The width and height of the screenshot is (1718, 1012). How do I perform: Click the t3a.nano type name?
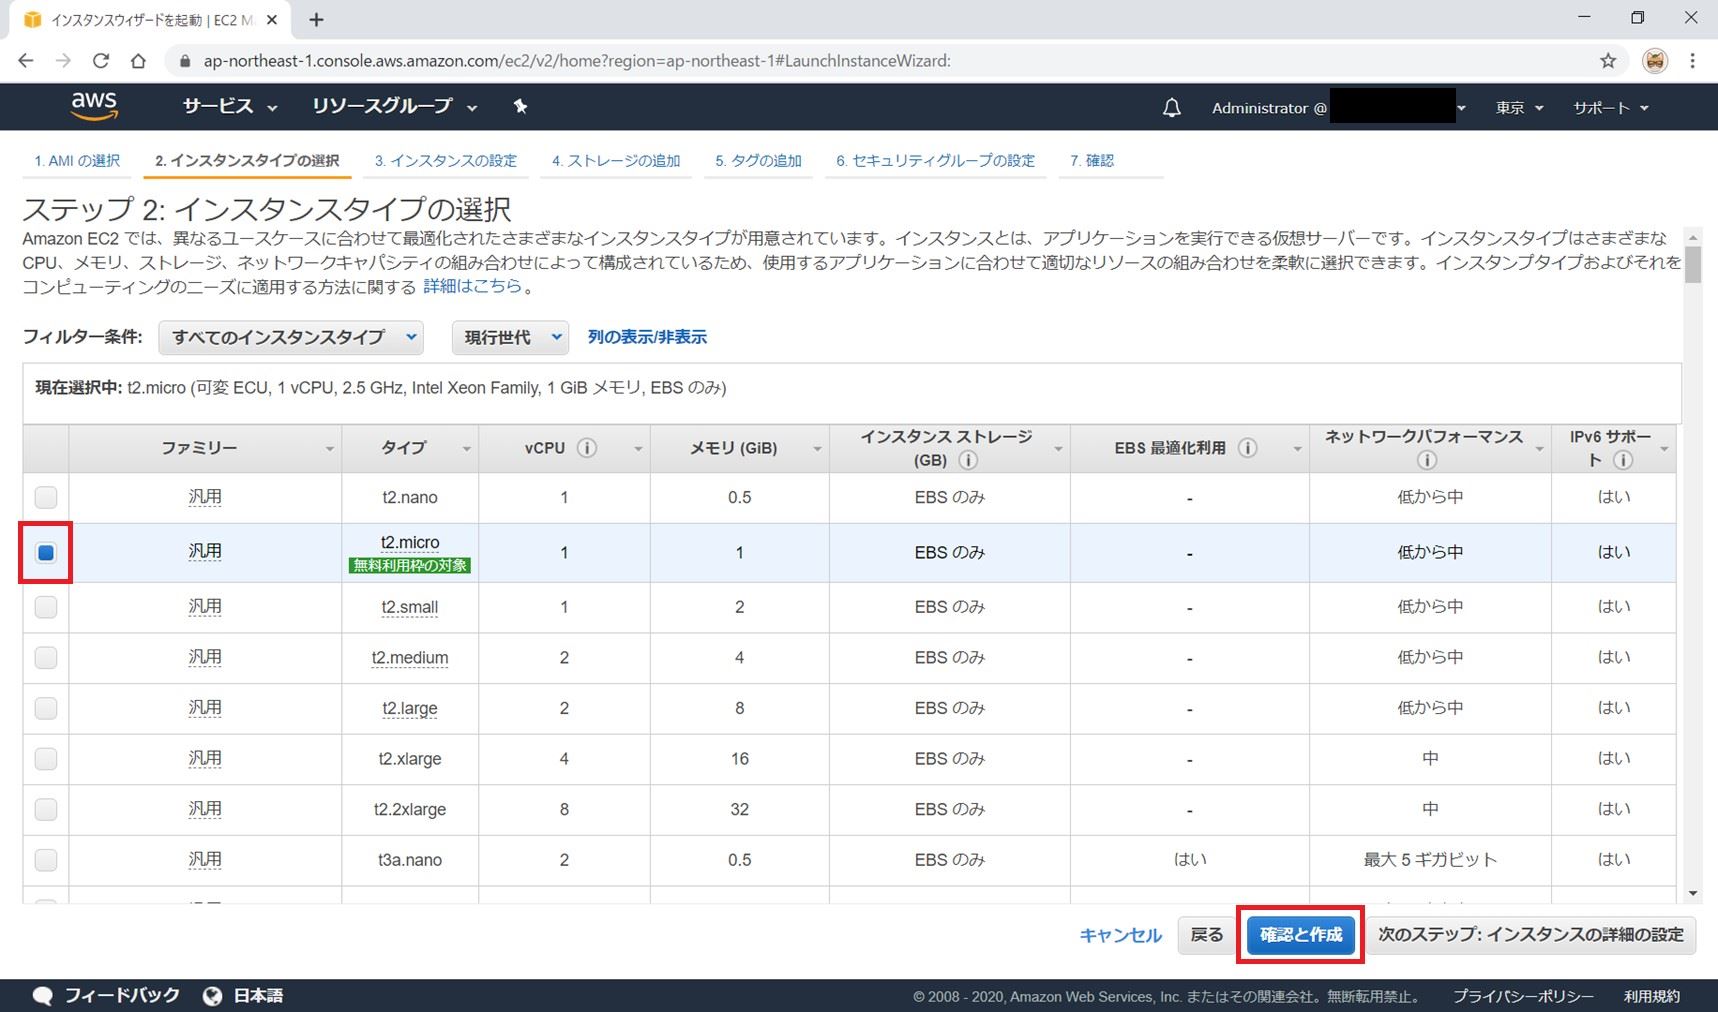(410, 859)
